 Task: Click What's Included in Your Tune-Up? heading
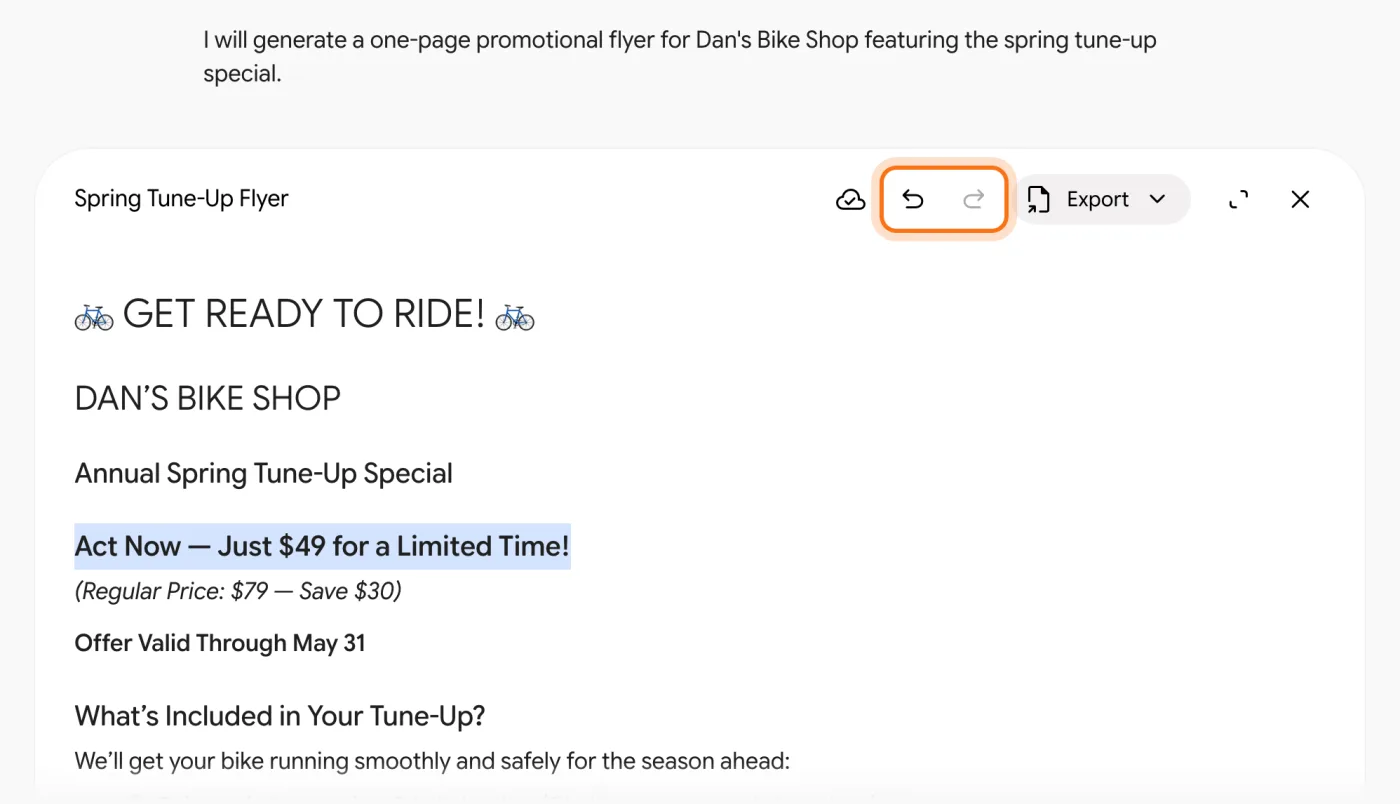coord(280,716)
